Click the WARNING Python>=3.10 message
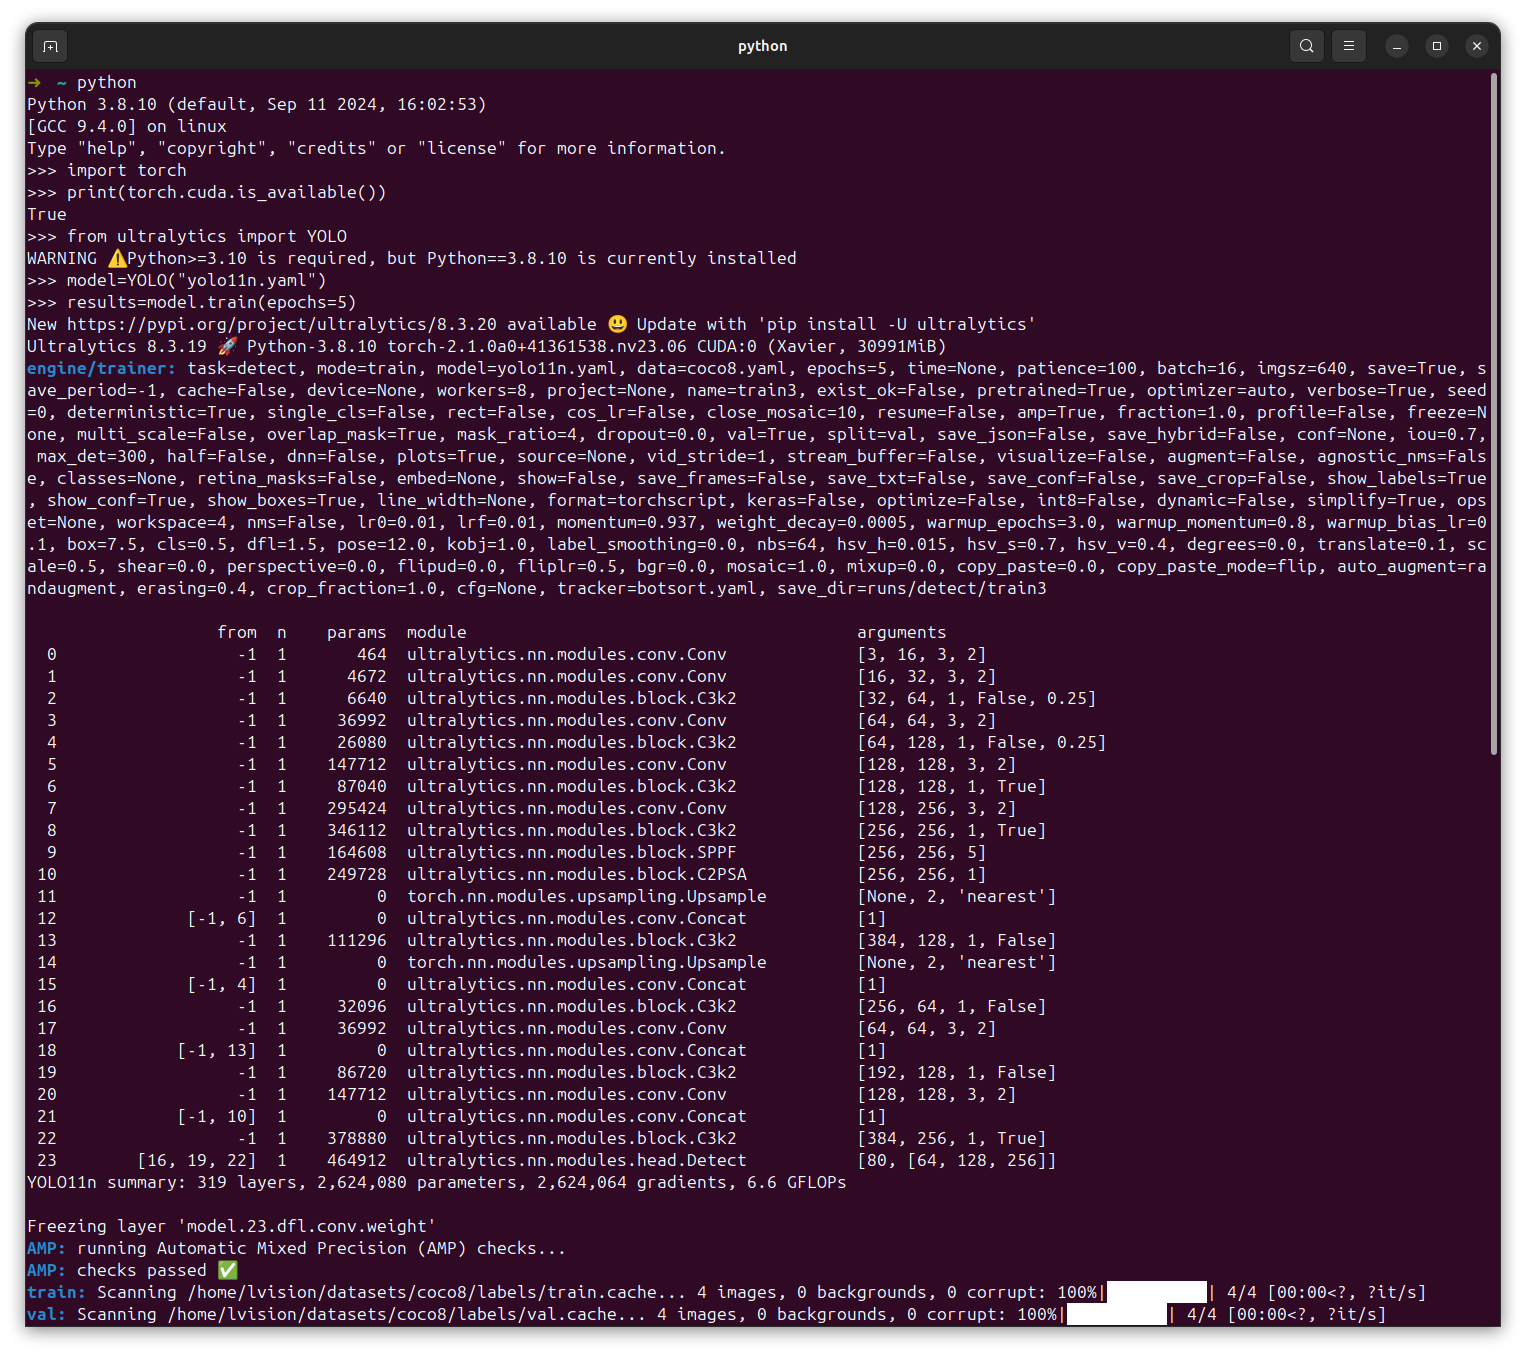The image size is (1526, 1355). [x=412, y=258]
